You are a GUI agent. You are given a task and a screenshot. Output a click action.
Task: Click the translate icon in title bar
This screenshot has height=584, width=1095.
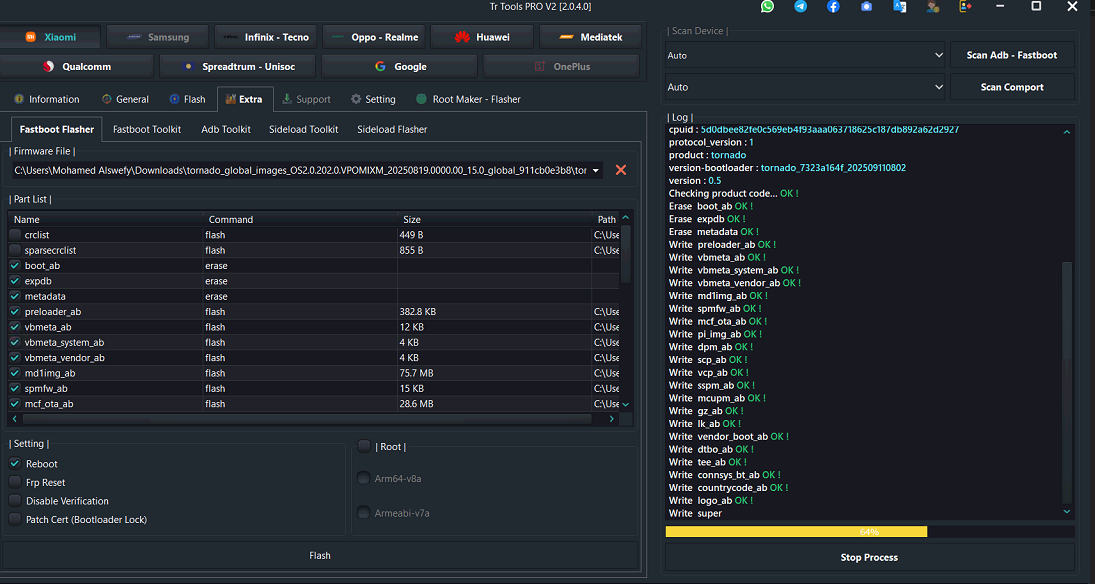point(899,6)
